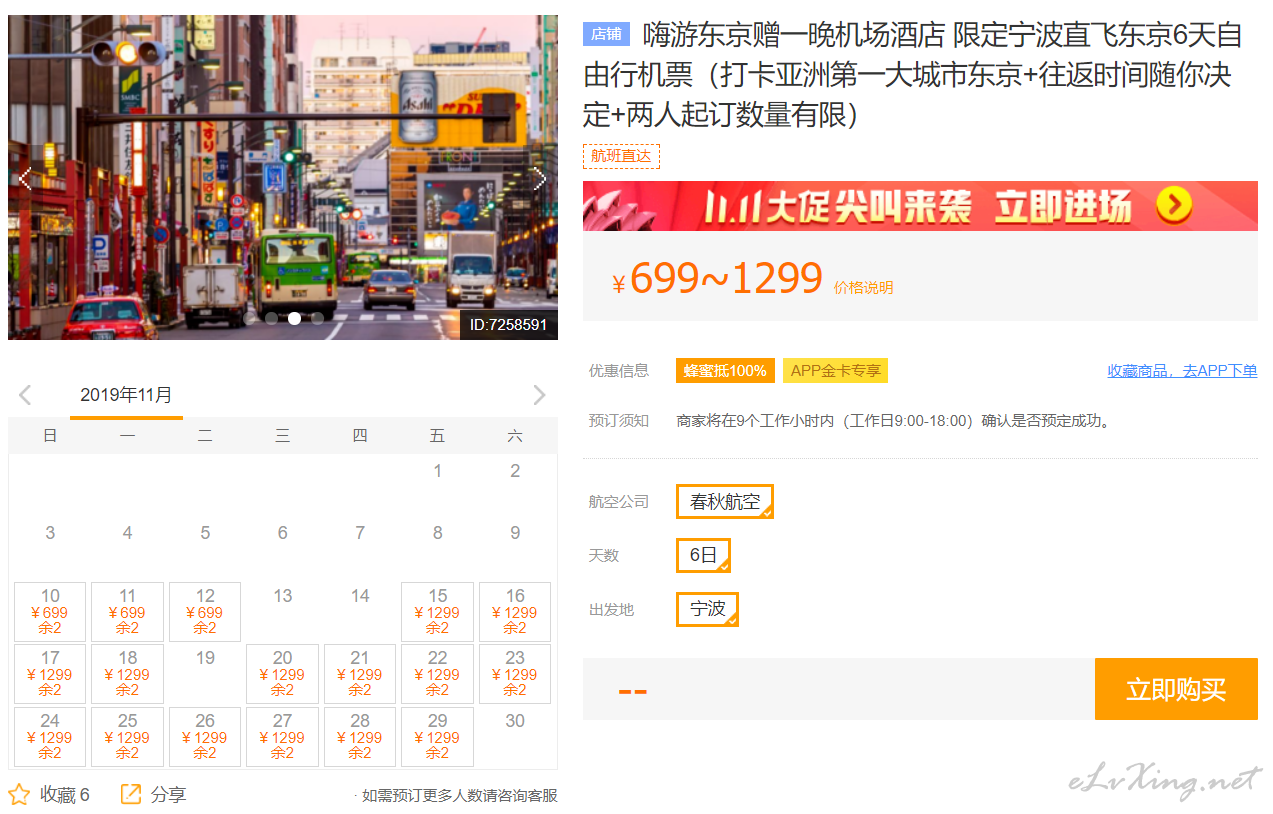Select the active third carousel dot
Screen dimensions: 1273x814
(294, 319)
